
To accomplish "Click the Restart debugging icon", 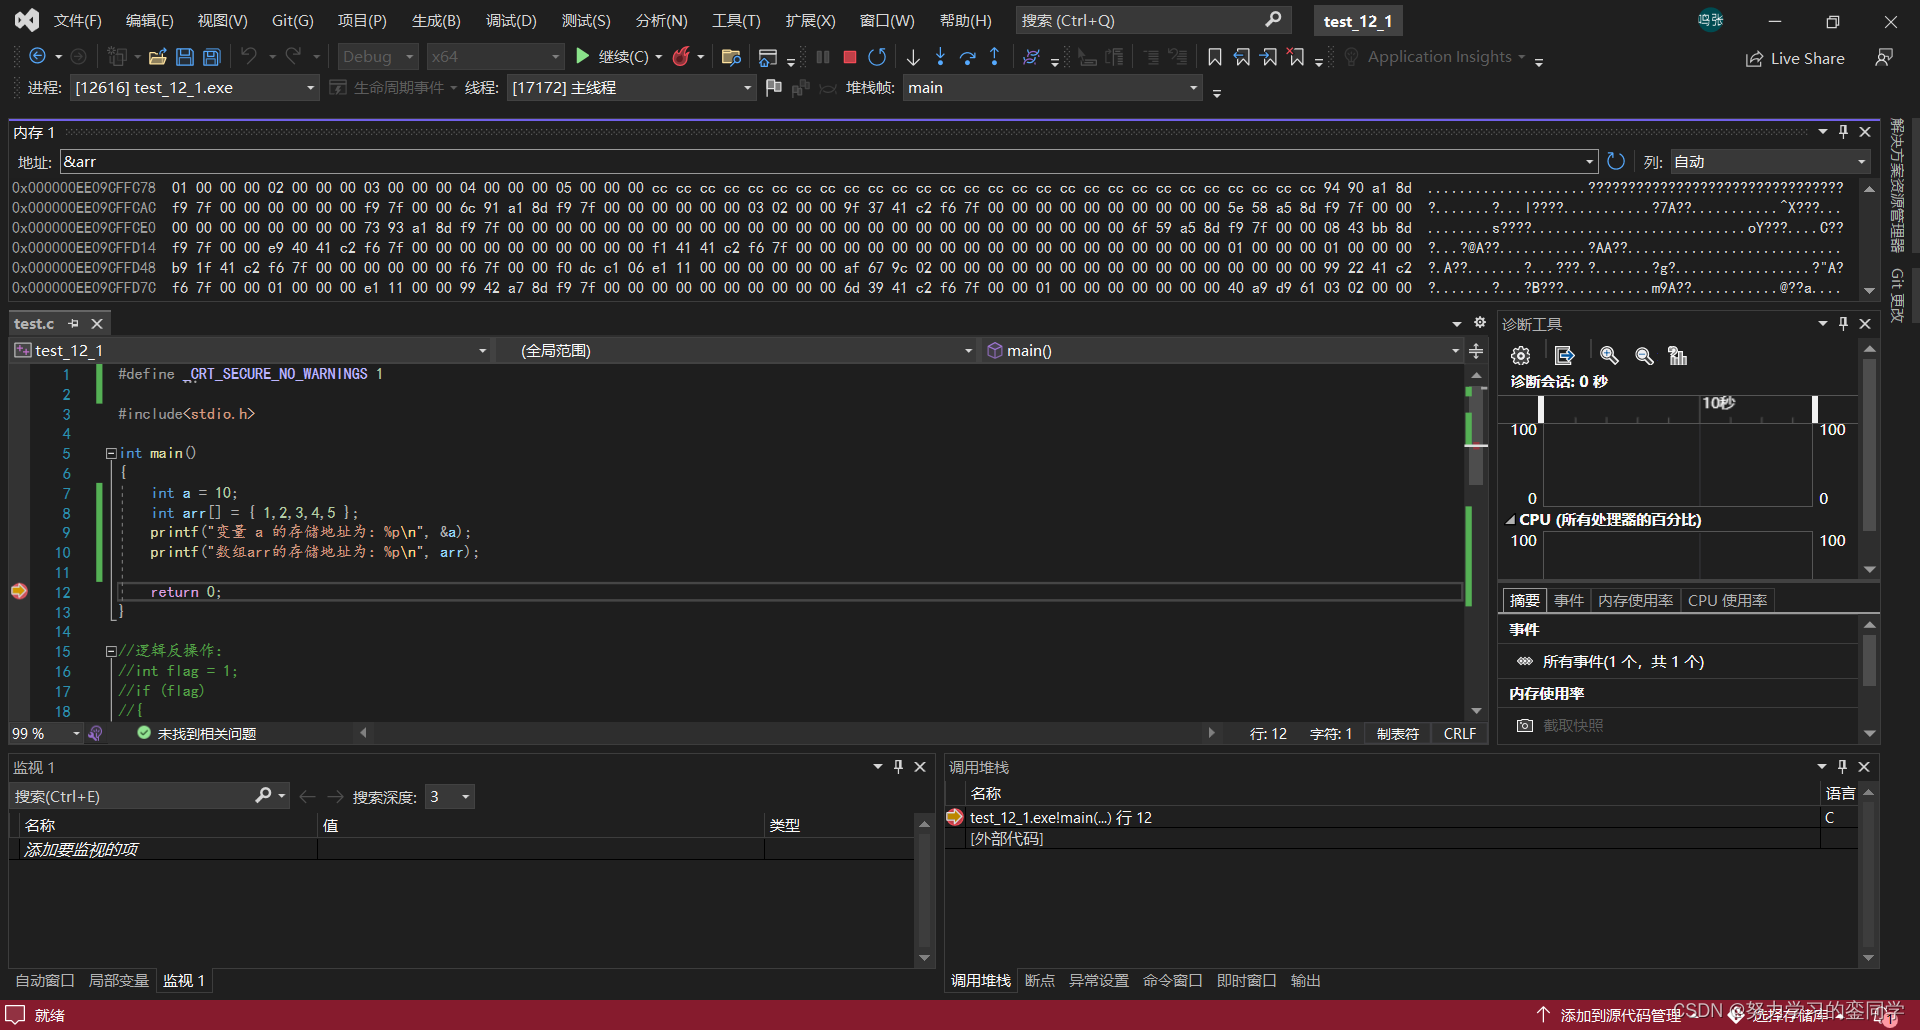I will [x=877, y=57].
